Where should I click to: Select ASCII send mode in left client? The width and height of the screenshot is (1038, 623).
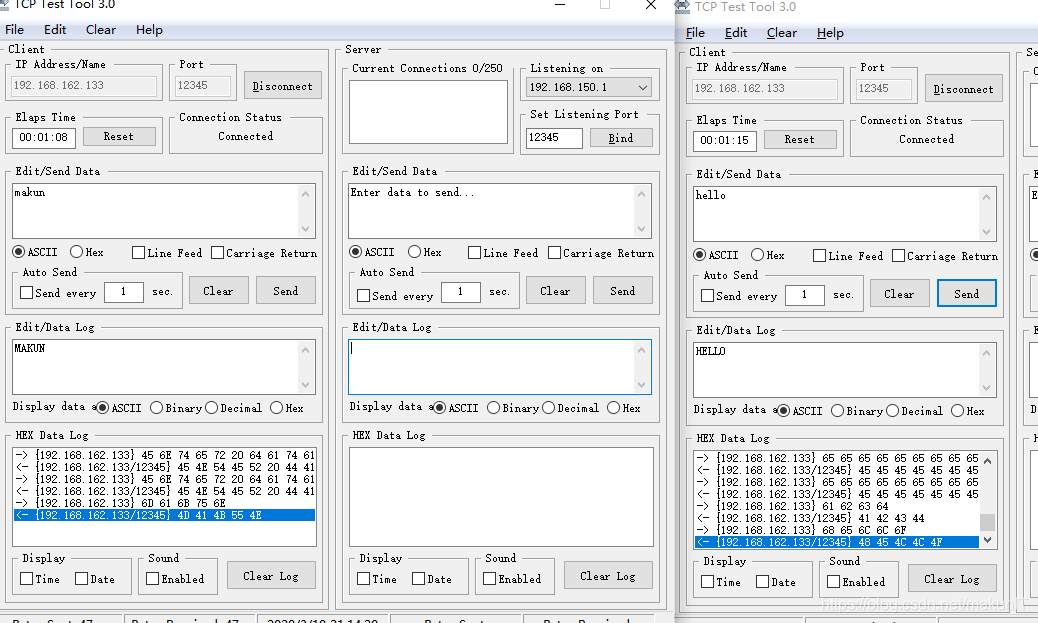point(35,252)
